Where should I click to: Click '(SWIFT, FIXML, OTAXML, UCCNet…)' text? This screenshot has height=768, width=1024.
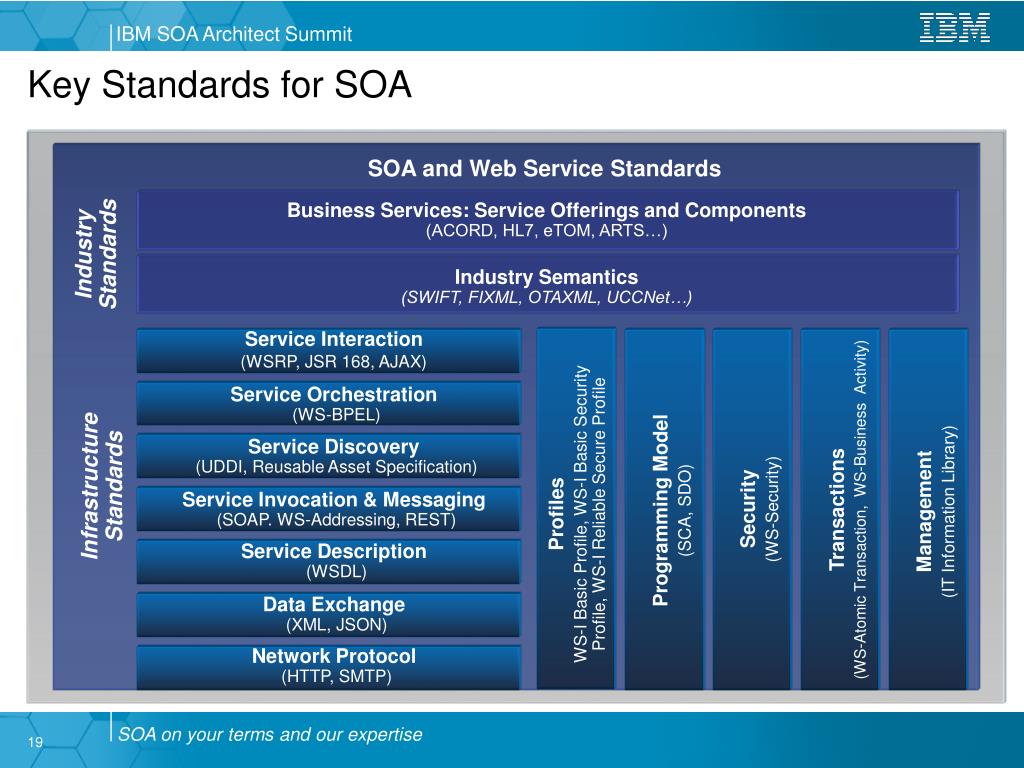547,298
